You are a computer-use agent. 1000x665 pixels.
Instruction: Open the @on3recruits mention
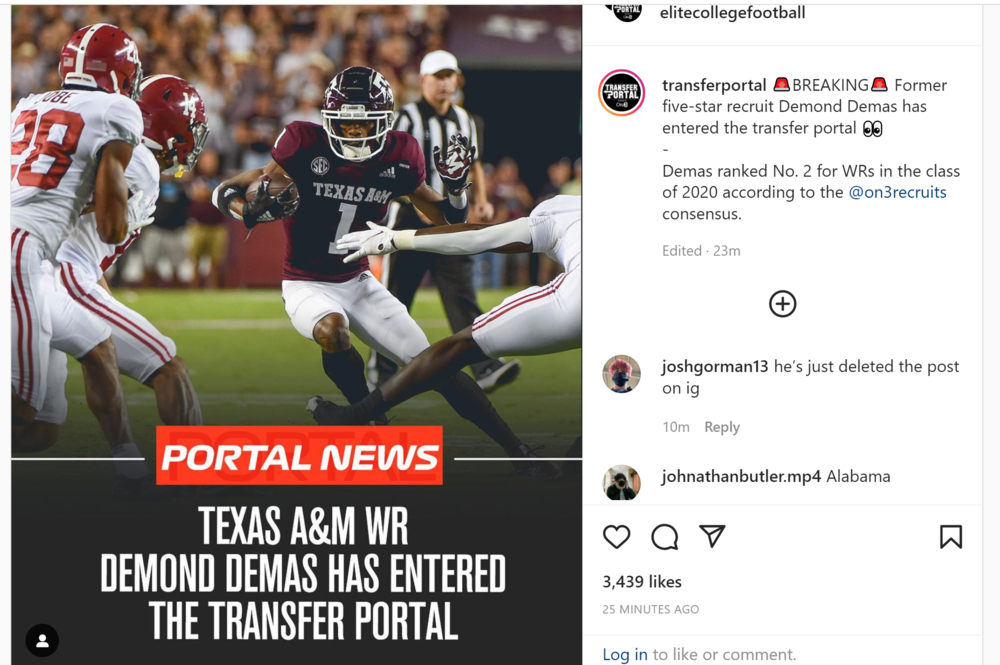point(897,192)
